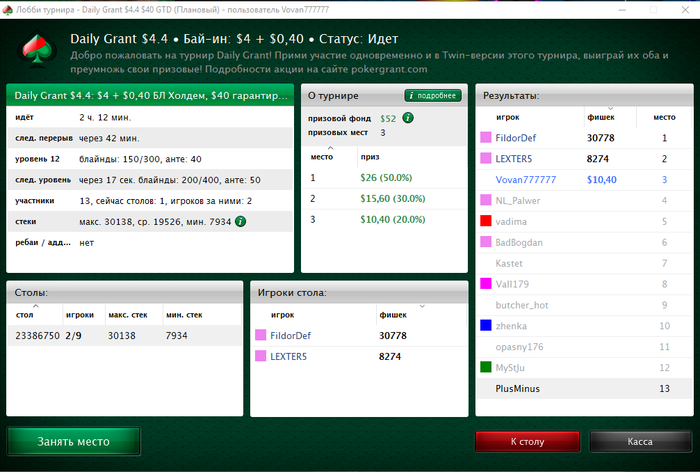The height and width of the screenshot is (472, 700).
Task: Click the 'Занять место' button
Action: [x=74, y=441]
